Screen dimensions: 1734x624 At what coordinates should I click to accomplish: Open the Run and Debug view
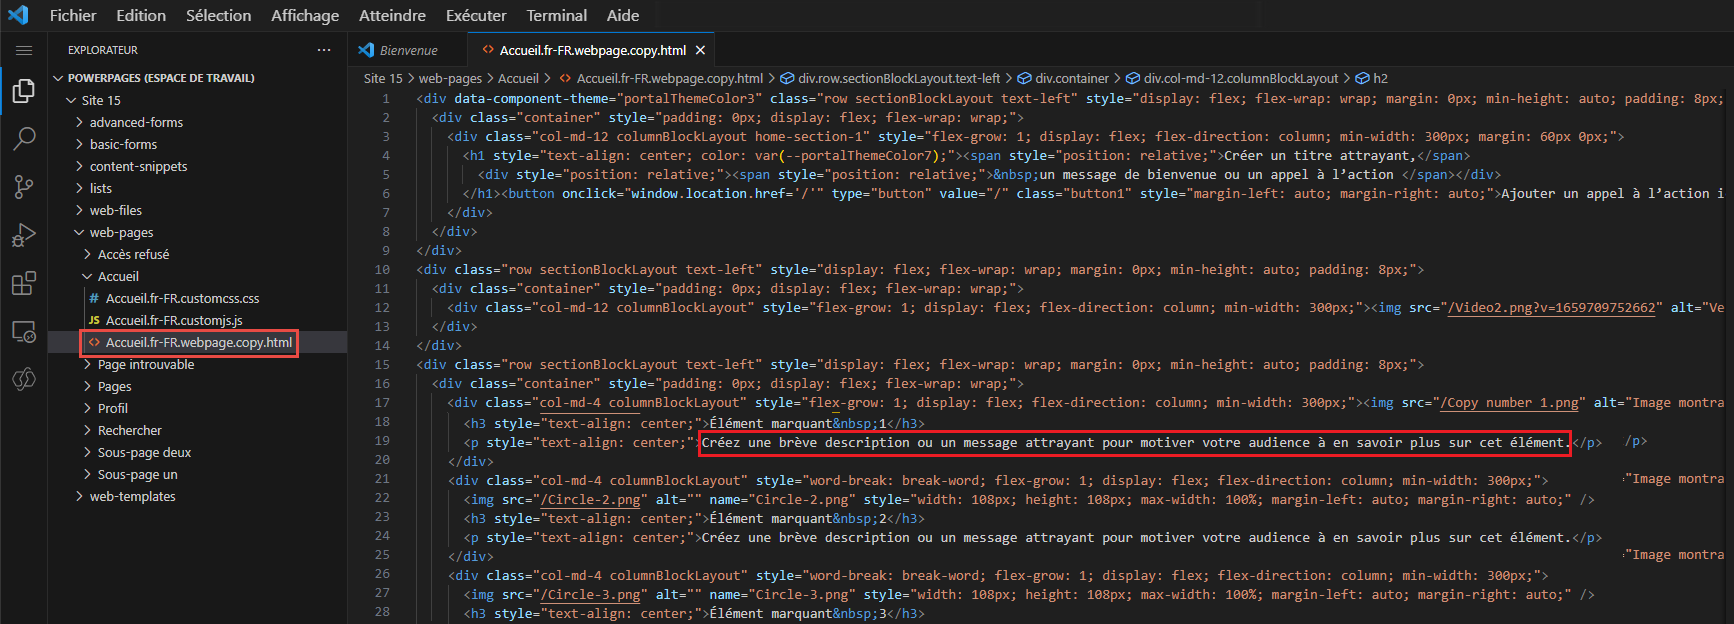click(24, 235)
